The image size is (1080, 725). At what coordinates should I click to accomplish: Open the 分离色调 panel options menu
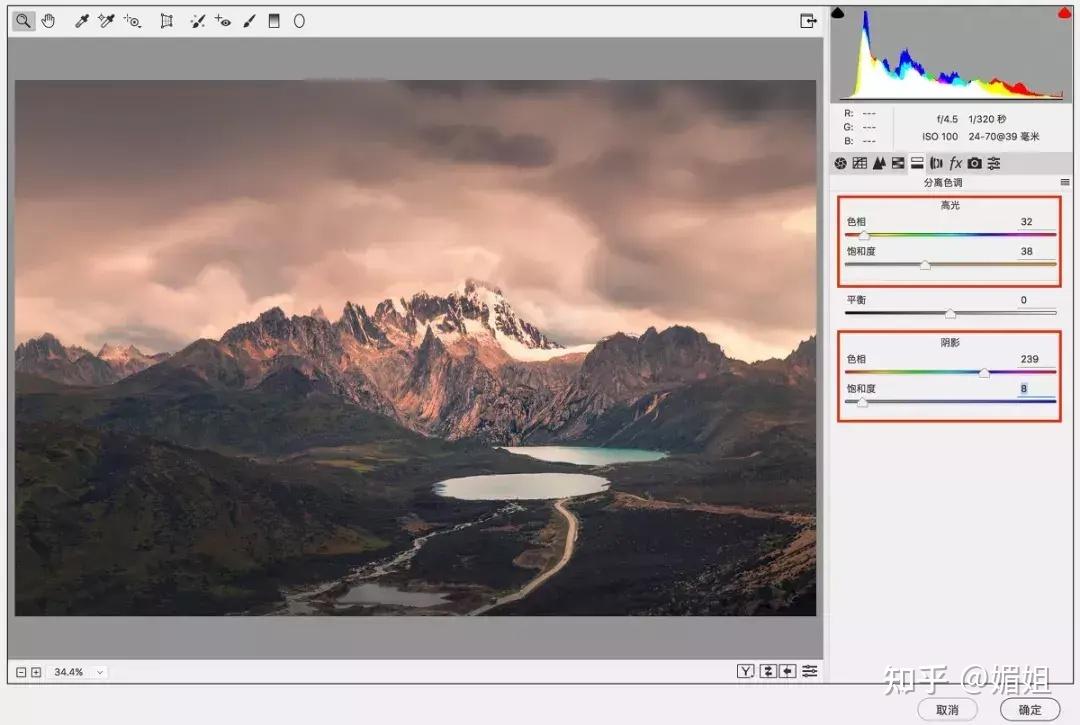click(x=1065, y=182)
